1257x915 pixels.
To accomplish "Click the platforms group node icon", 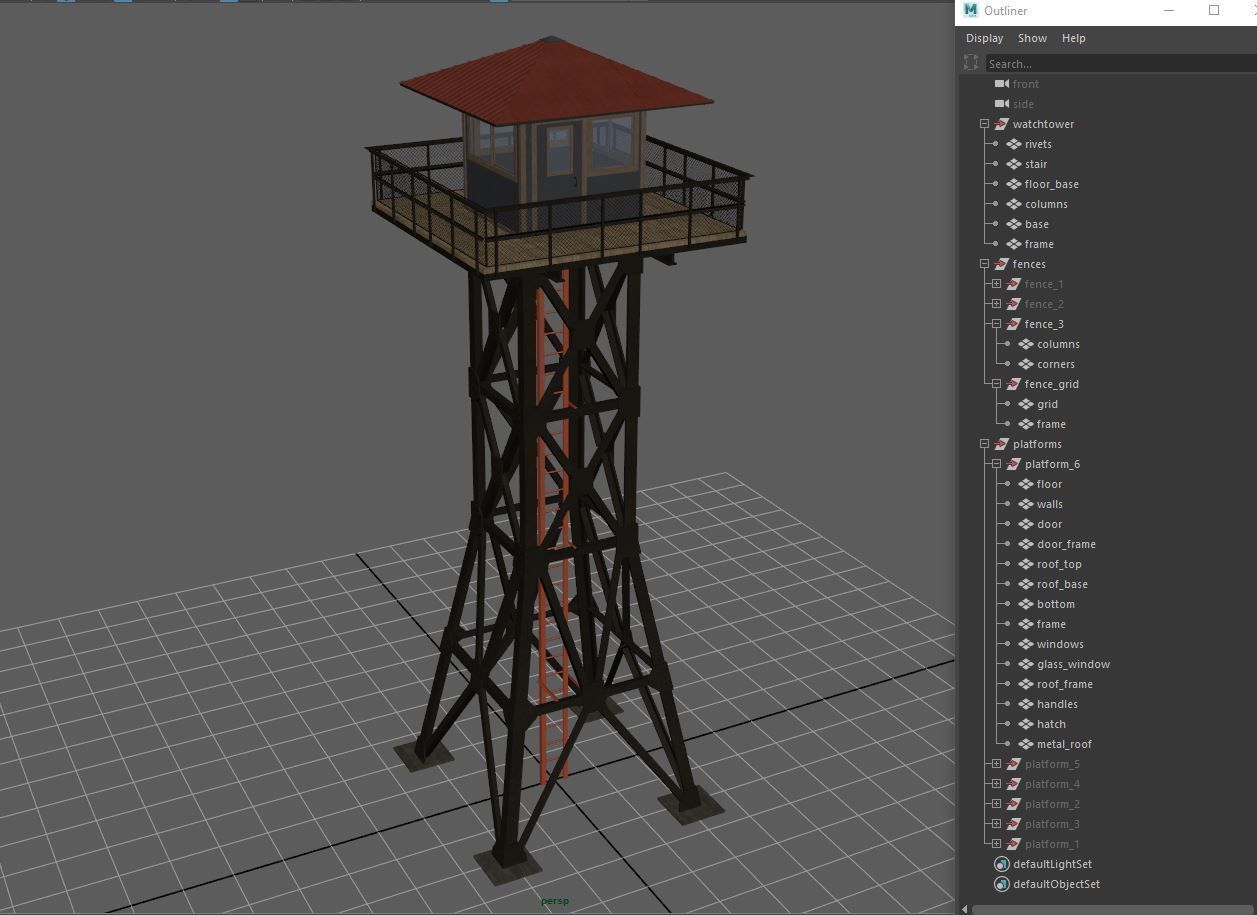I will [1001, 444].
